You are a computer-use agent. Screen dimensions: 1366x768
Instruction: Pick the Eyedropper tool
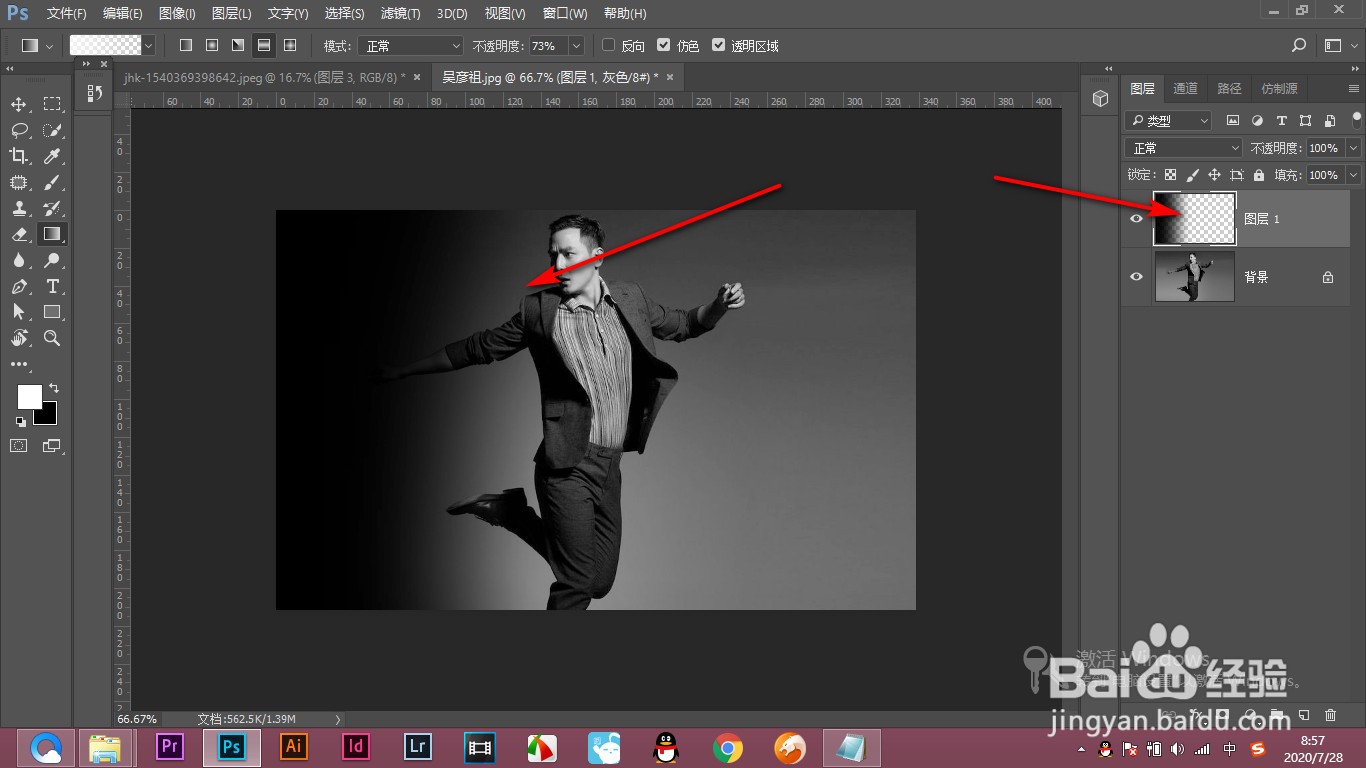click(52, 156)
